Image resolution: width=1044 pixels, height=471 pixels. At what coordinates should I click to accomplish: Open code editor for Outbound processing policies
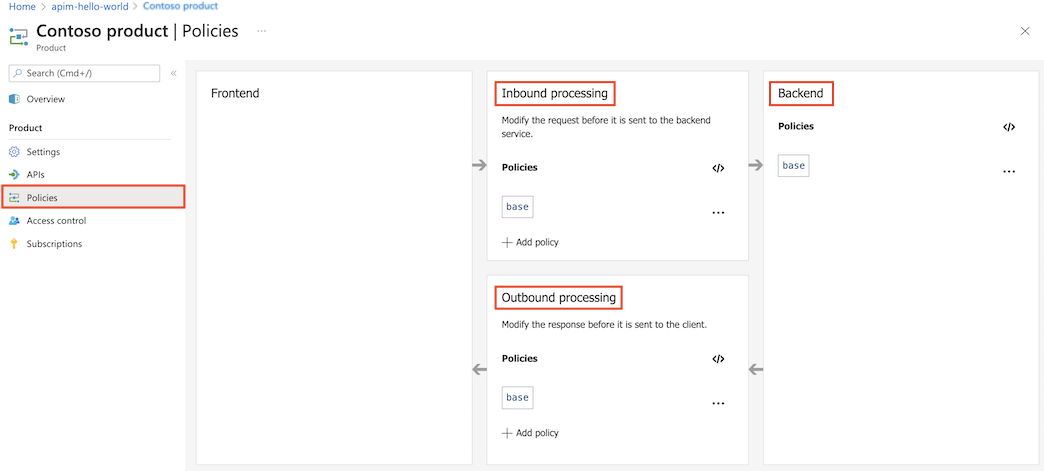[718, 359]
